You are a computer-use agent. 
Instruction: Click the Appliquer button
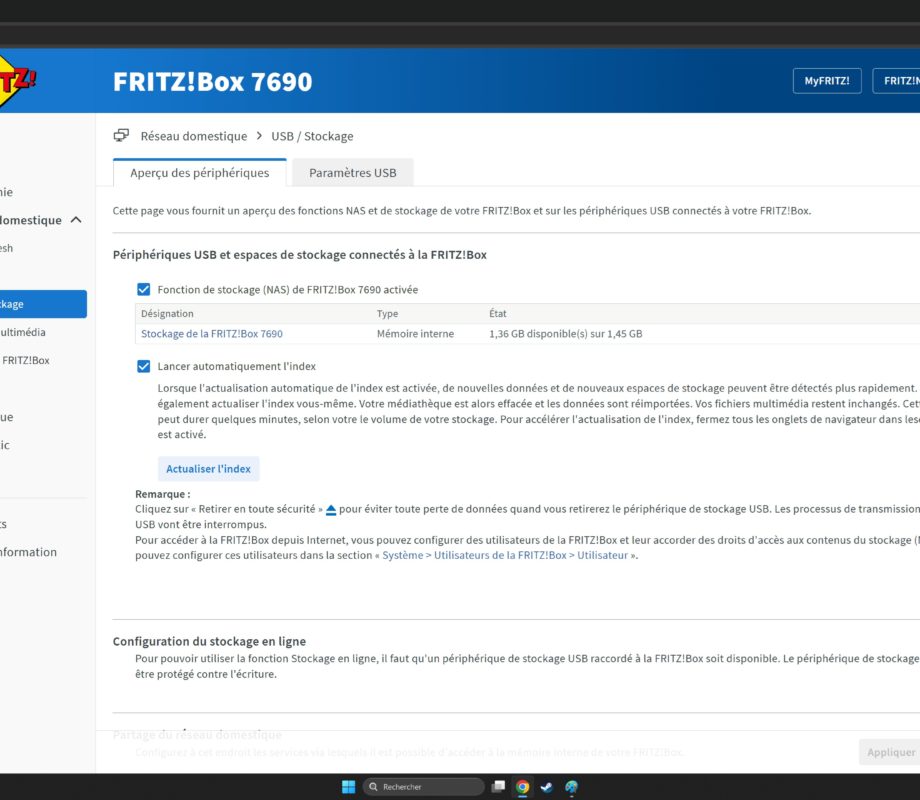[x=891, y=752]
